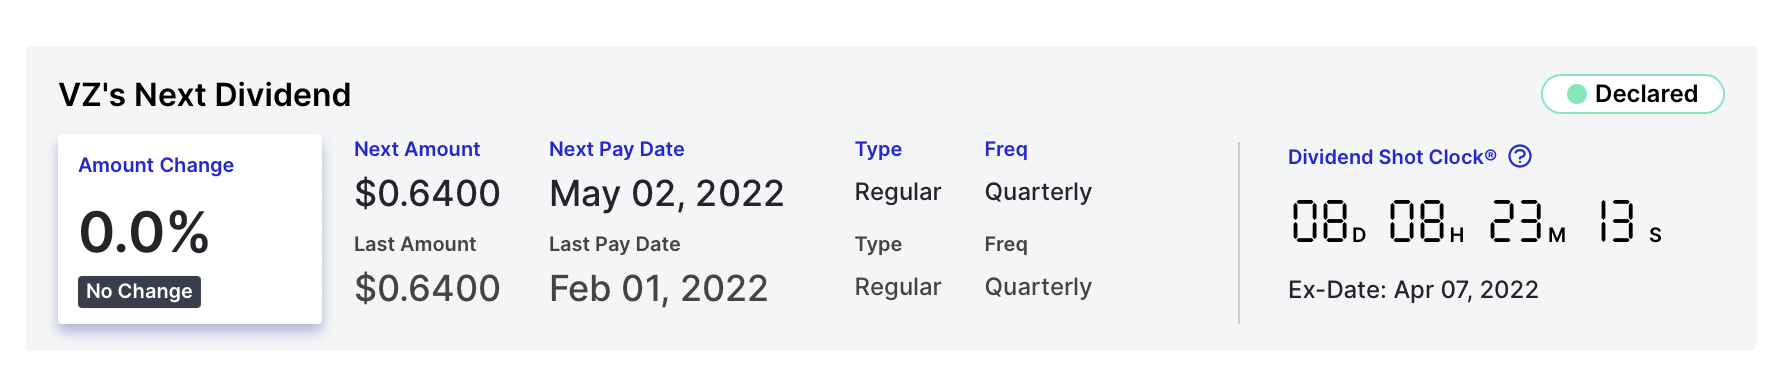Select the Ex-Date Apr 07, 2022 text
The image size is (1780, 372).
click(x=1413, y=290)
